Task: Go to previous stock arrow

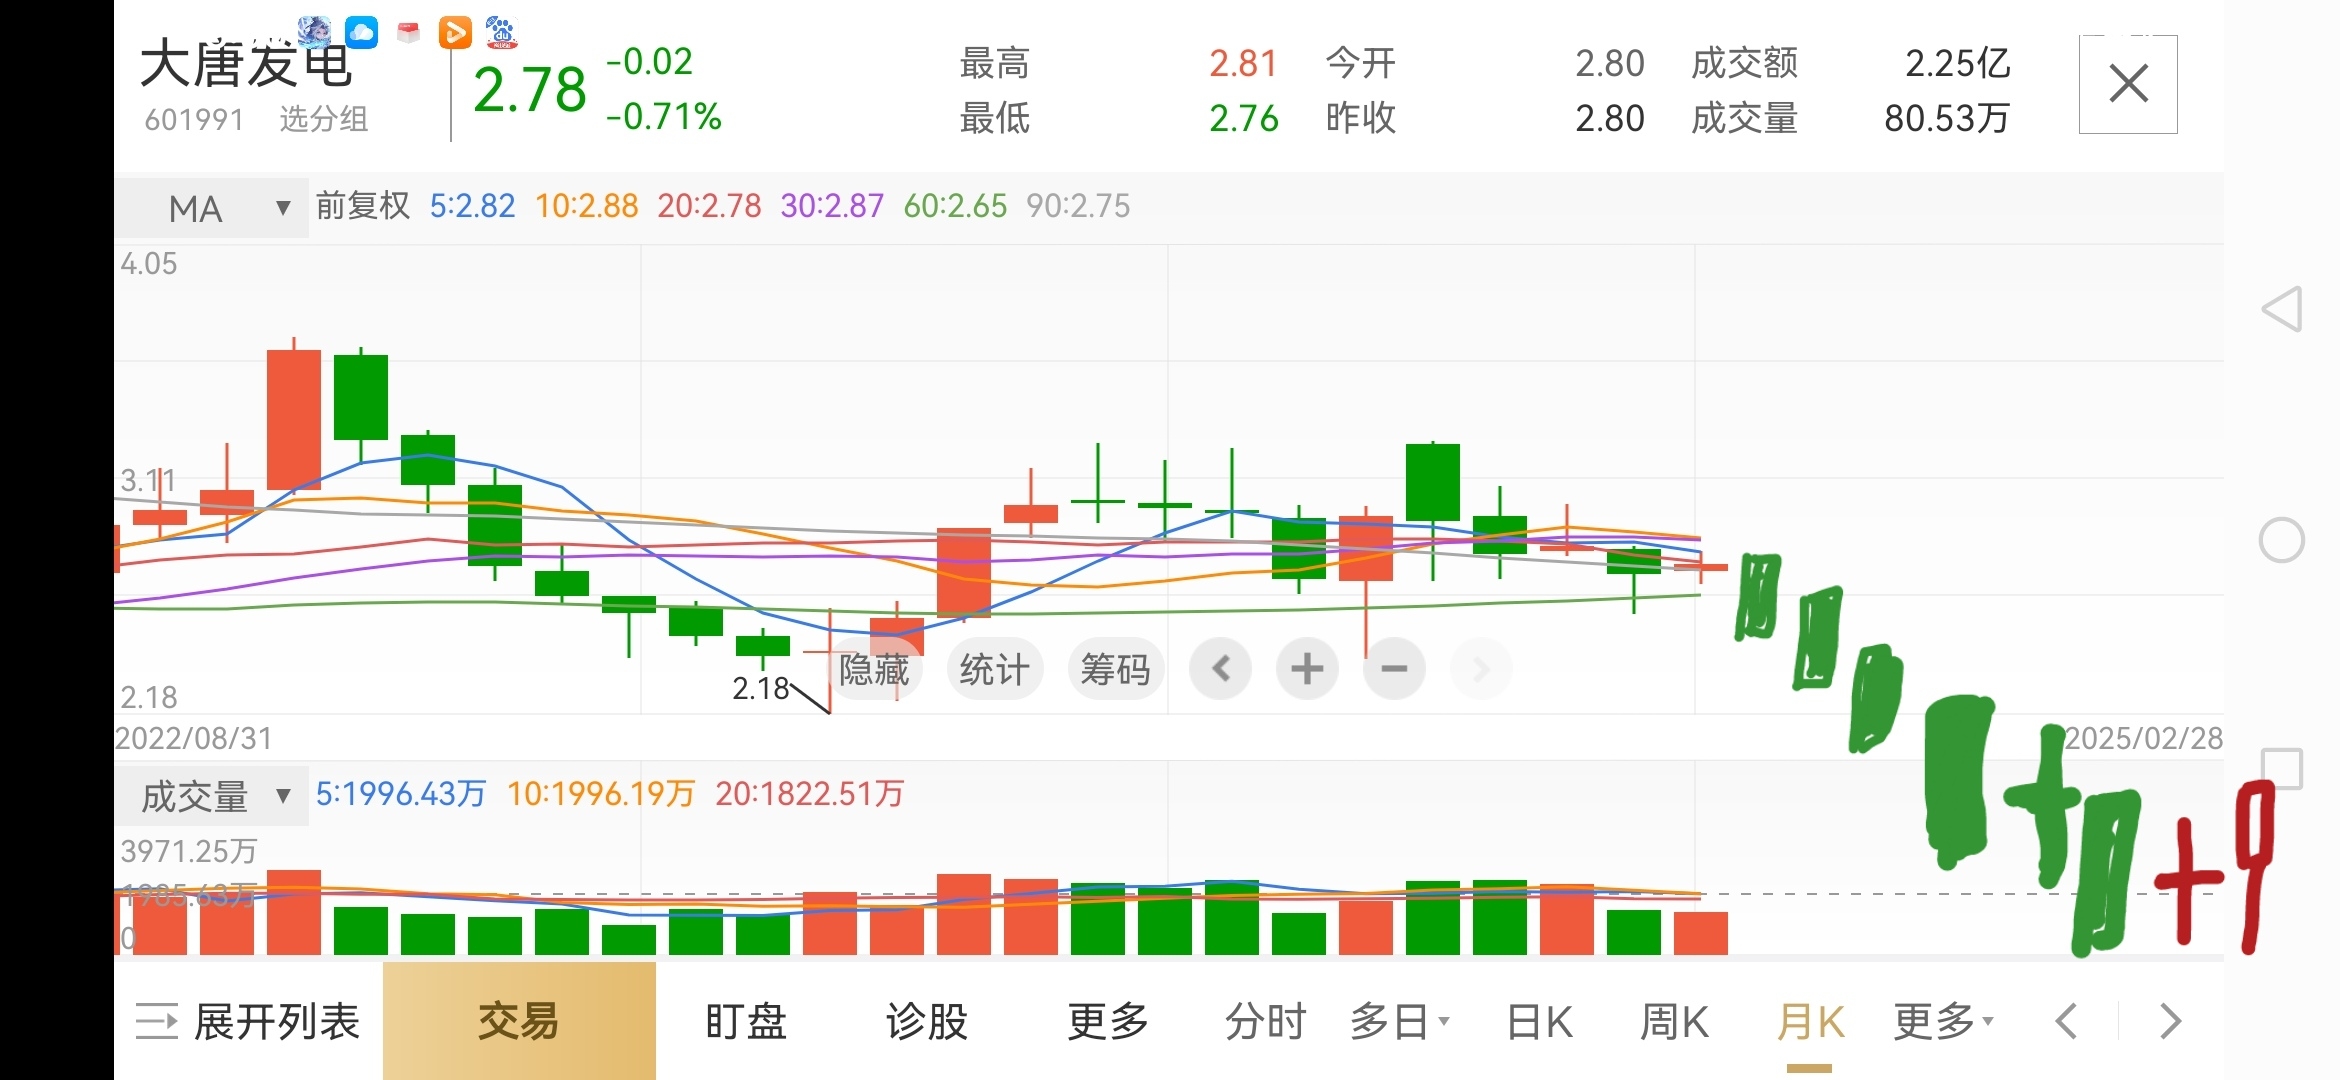Action: point(2066,1022)
